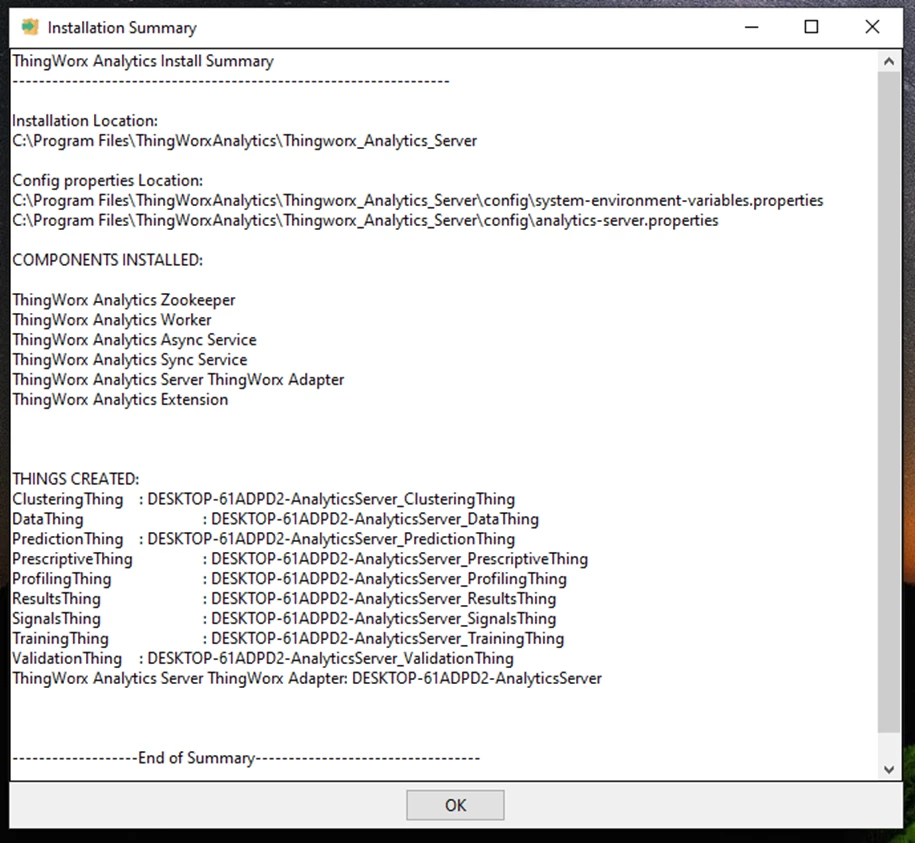Click the 'End of Summary' line
Image resolution: width=915 pixels, height=843 pixels.
point(246,758)
